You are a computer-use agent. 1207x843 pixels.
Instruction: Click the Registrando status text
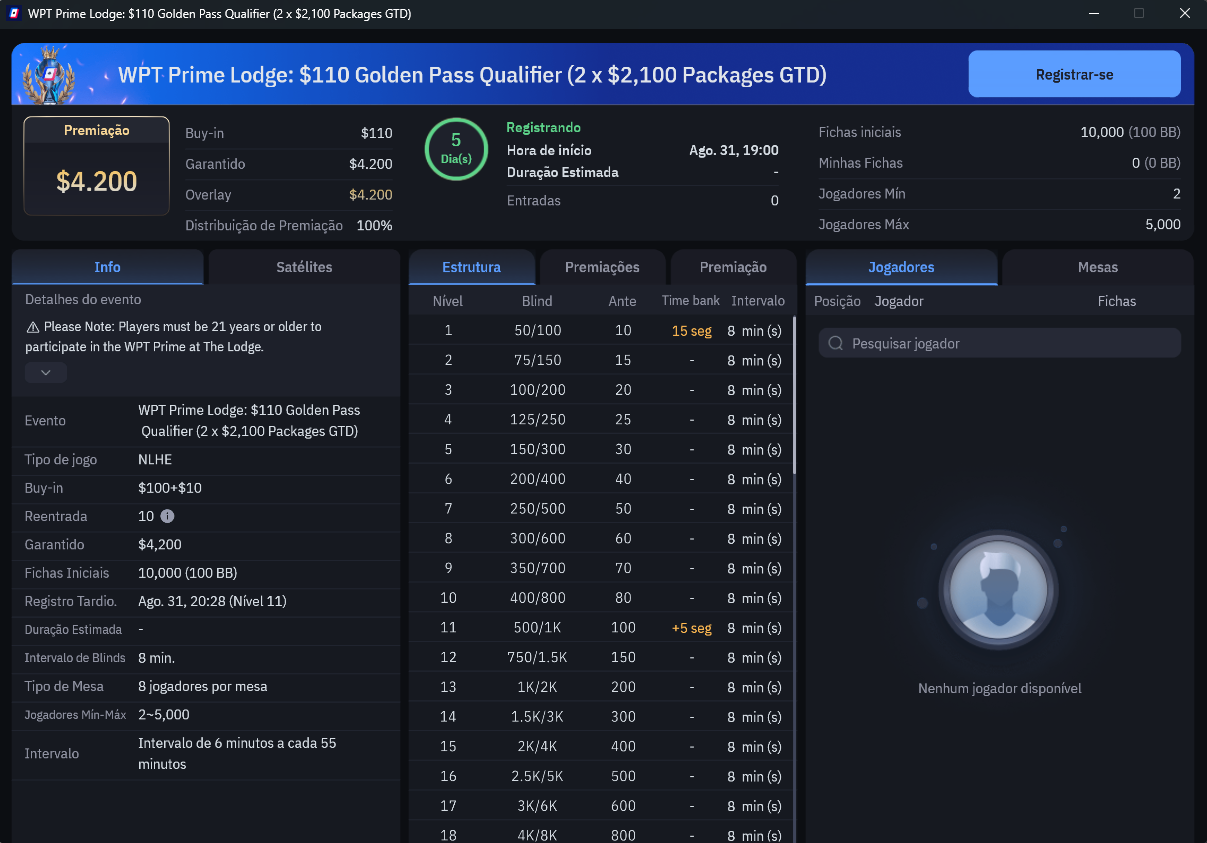(x=543, y=128)
